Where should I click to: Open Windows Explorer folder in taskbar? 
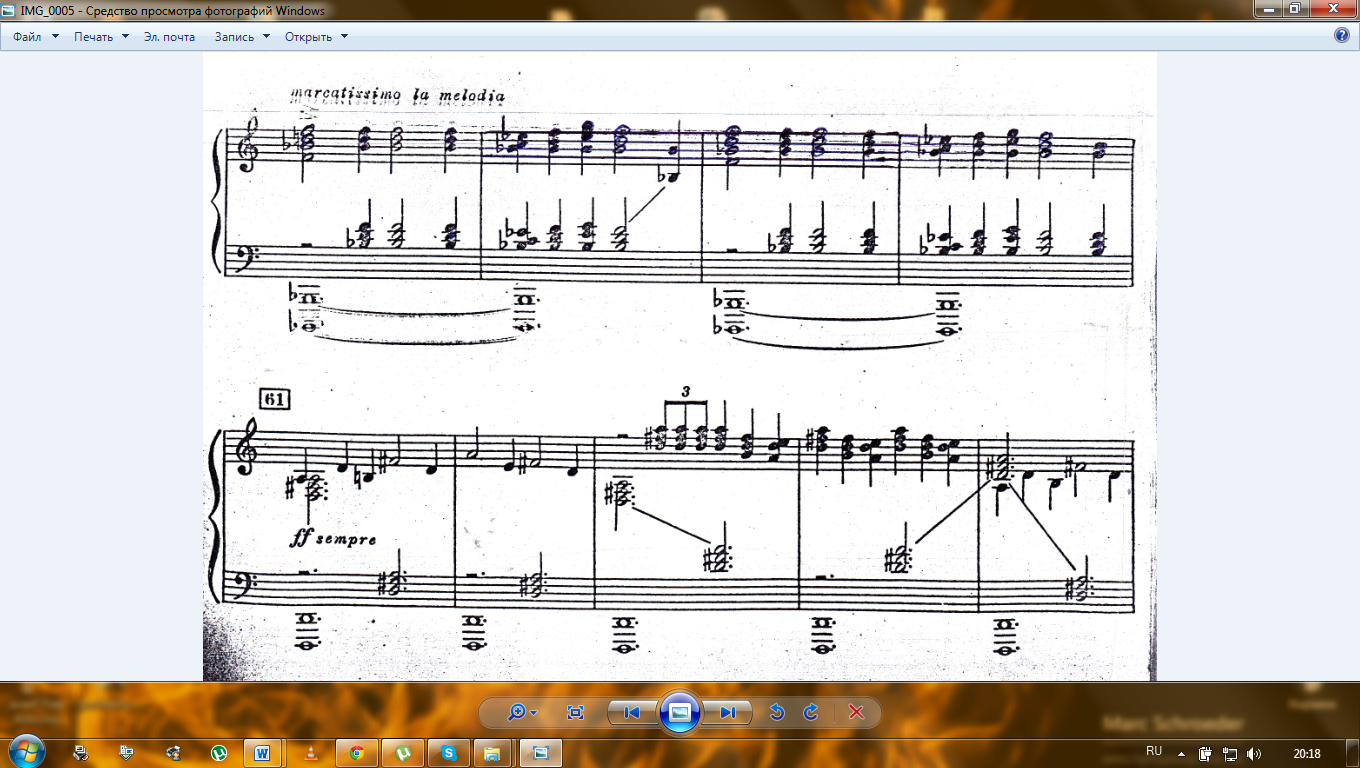point(492,752)
